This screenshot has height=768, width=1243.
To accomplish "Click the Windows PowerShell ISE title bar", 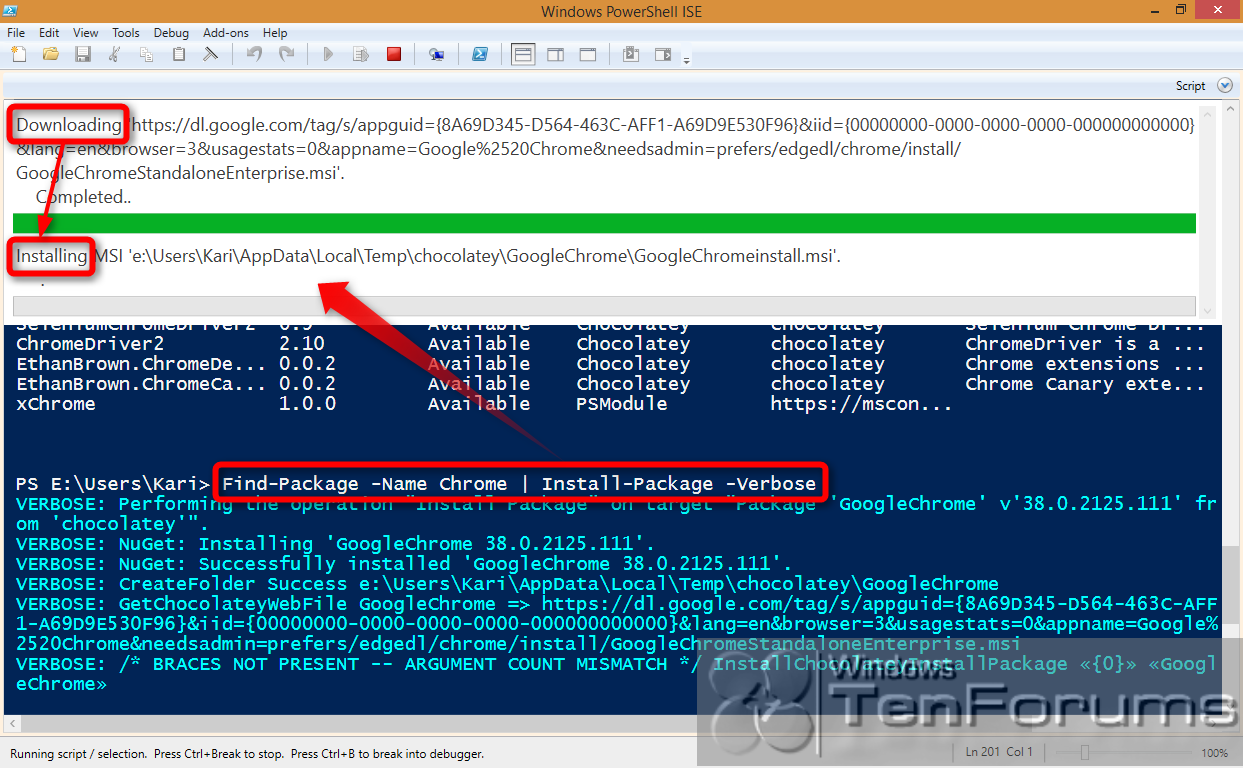I will 621,11.
